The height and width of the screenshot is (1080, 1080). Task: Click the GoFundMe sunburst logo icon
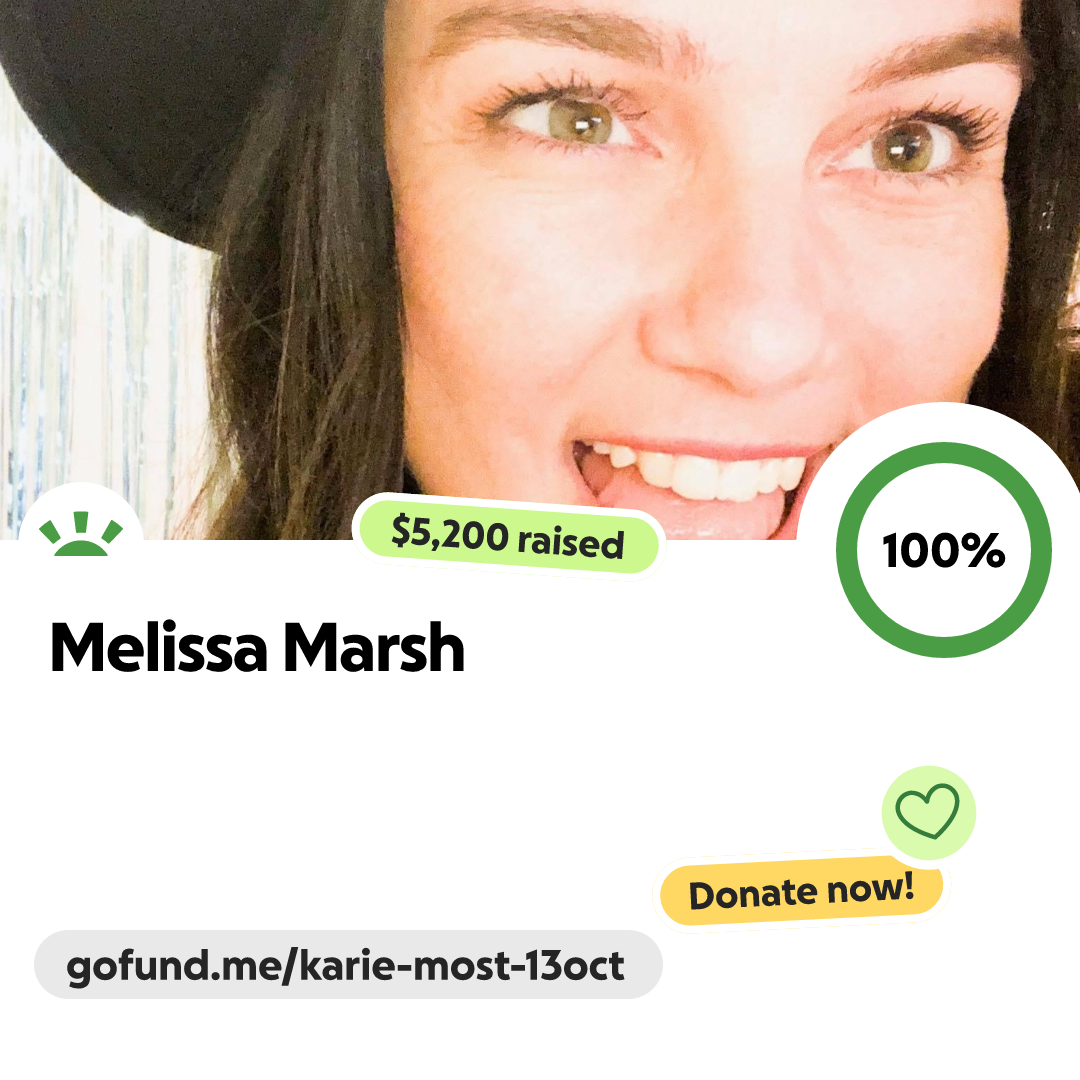coord(81,534)
